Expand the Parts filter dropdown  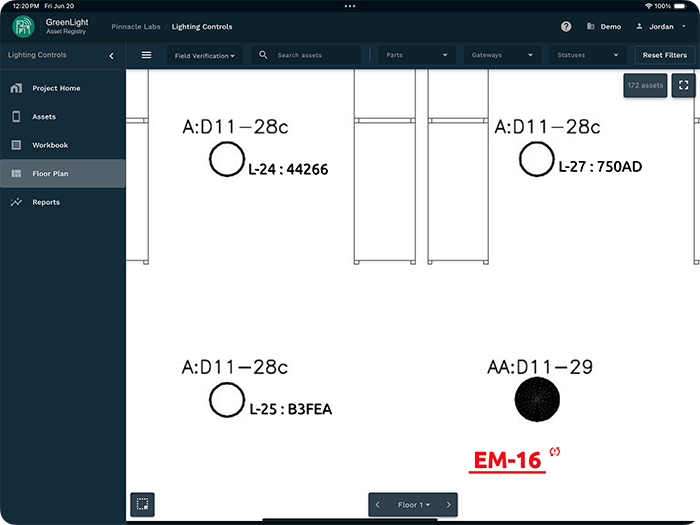(417, 55)
